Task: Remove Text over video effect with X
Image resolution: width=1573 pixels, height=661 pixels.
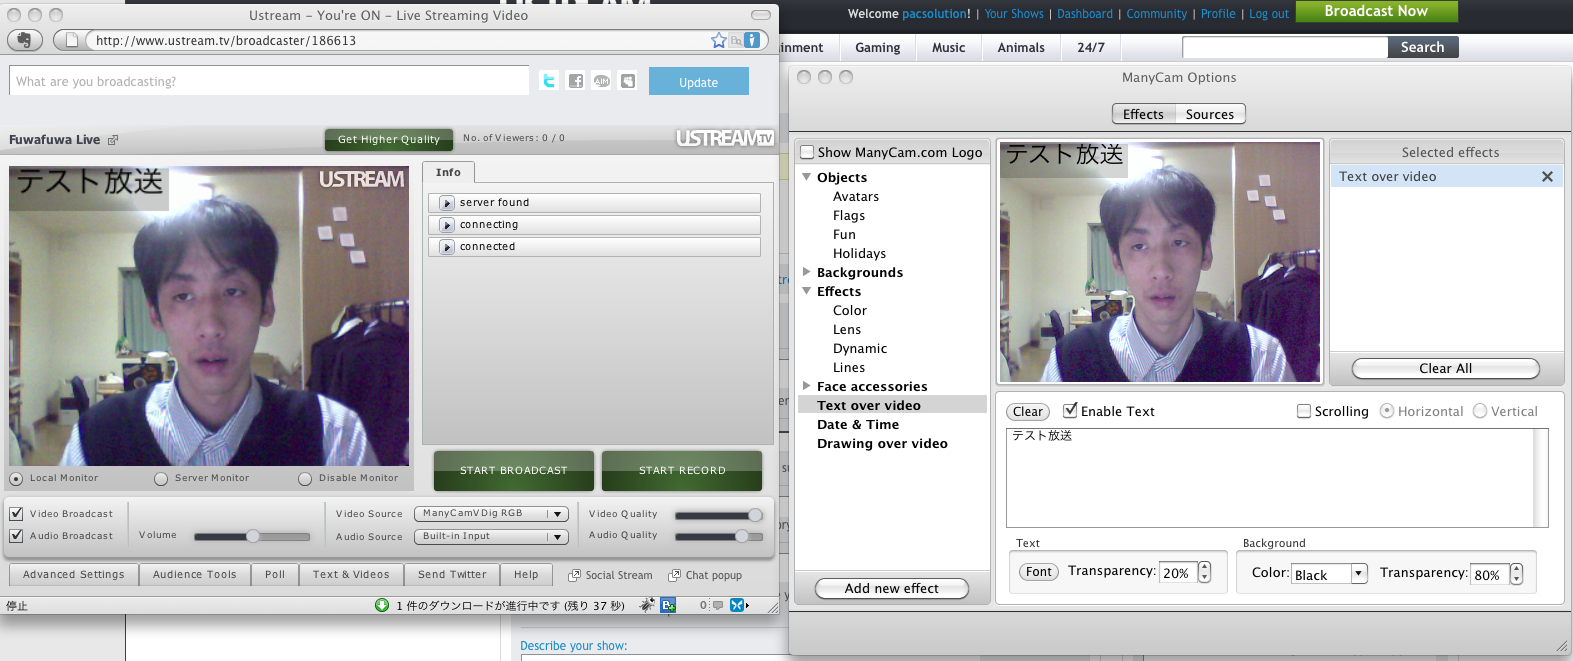Action: coord(1547,177)
